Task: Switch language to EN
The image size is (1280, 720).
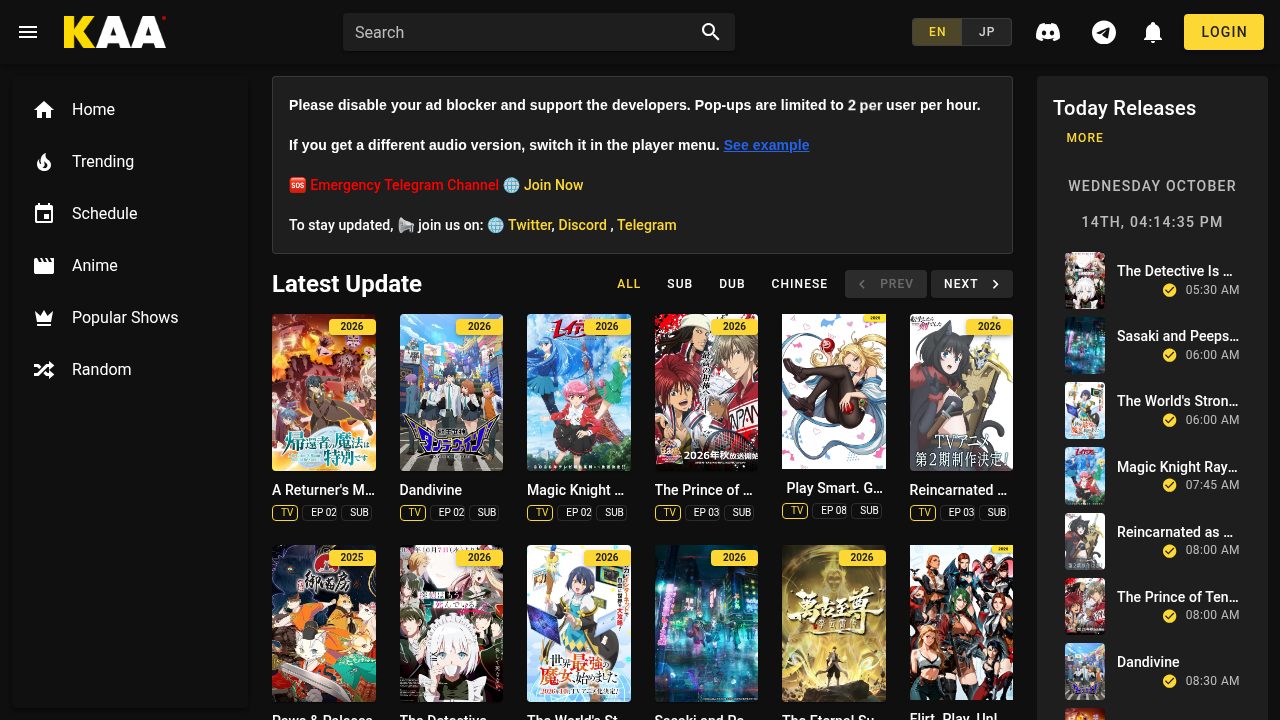Action: click(937, 32)
